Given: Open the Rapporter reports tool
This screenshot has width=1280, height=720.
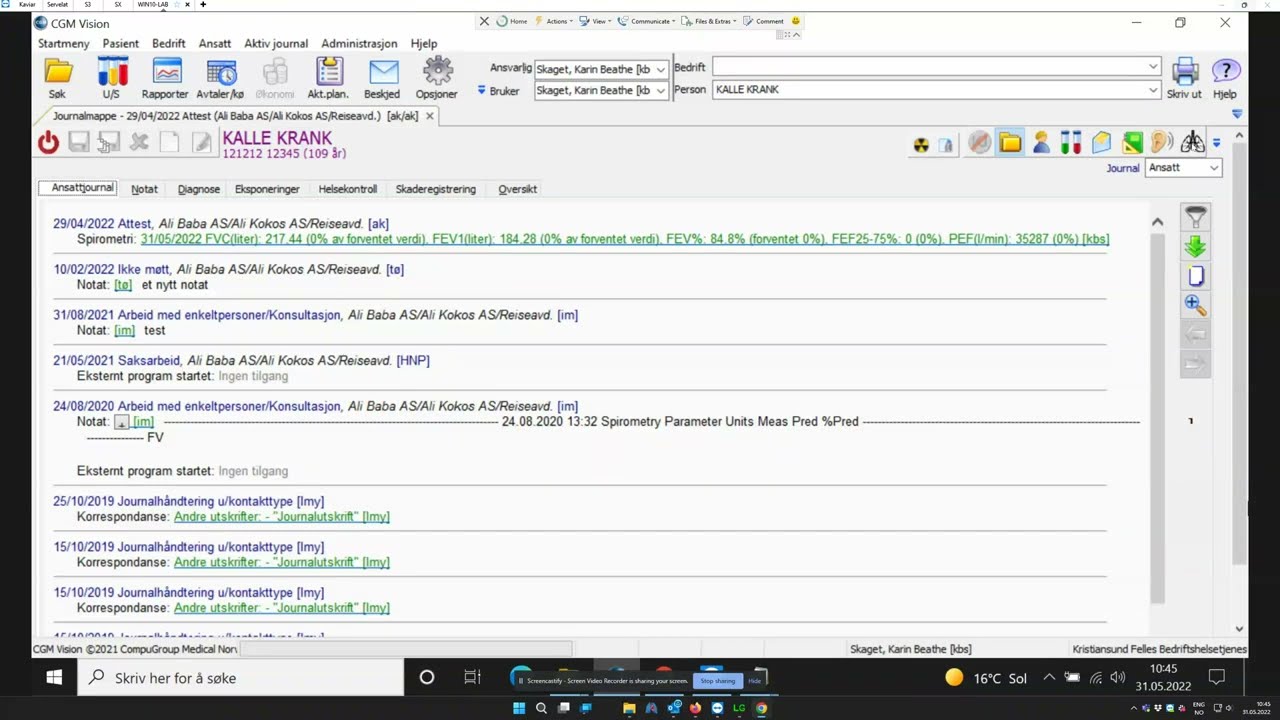Looking at the screenshot, I should (x=165, y=78).
